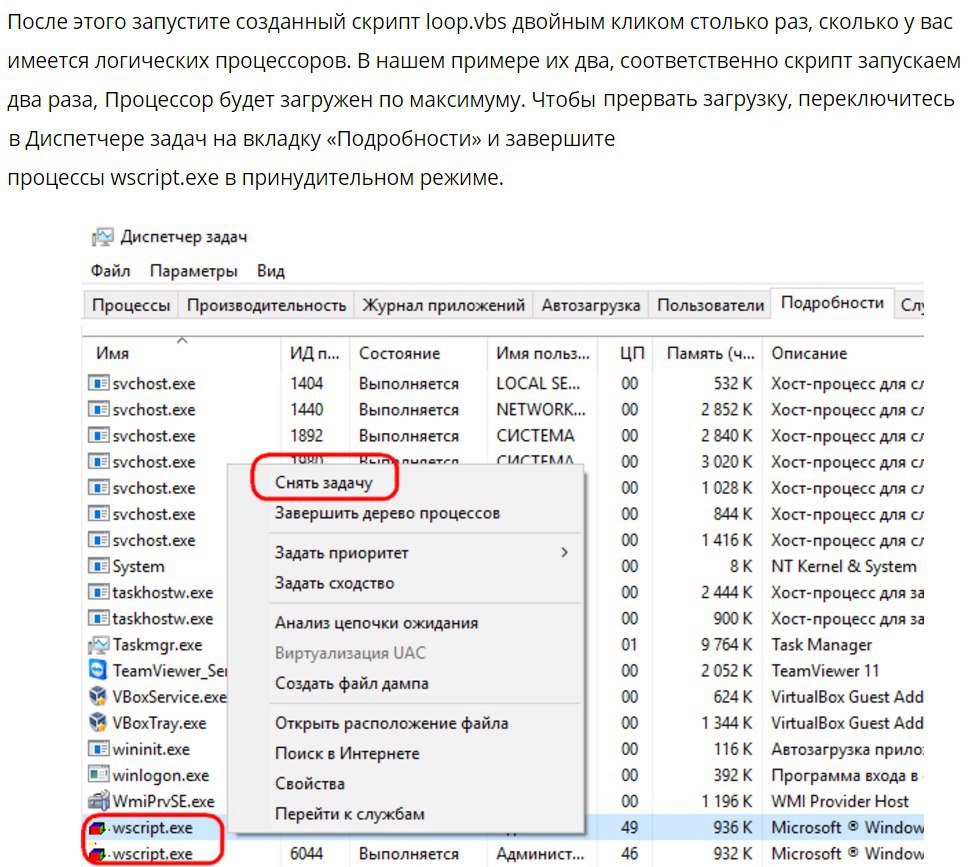Switch to the Процессы tab

coord(130,305)
